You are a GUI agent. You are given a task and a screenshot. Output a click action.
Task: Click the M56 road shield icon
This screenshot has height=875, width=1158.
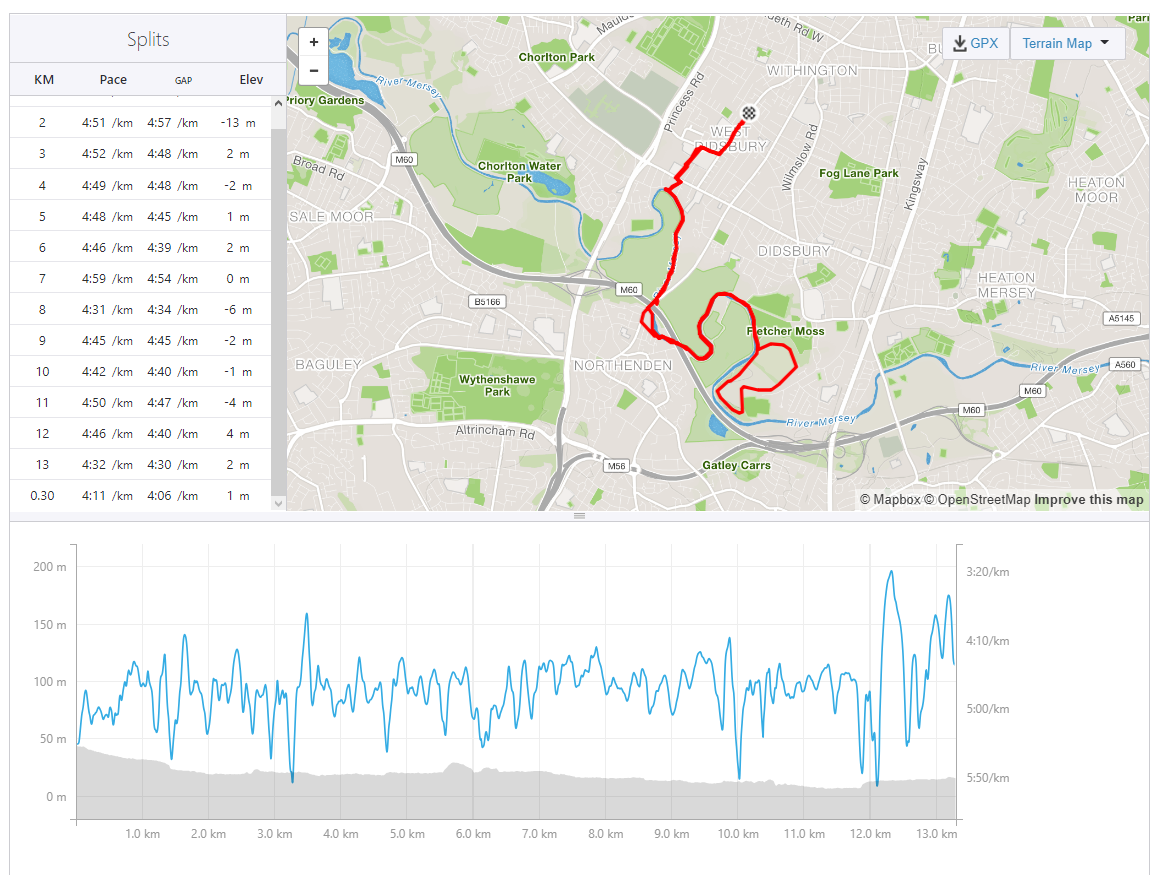click(615, 465)
